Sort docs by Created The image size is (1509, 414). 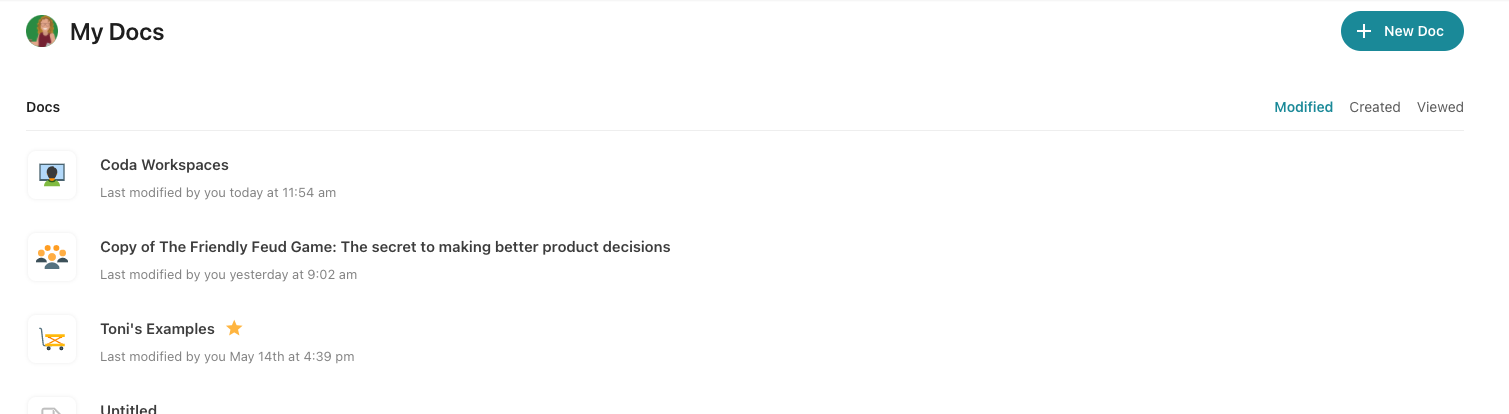[1374, 107]
